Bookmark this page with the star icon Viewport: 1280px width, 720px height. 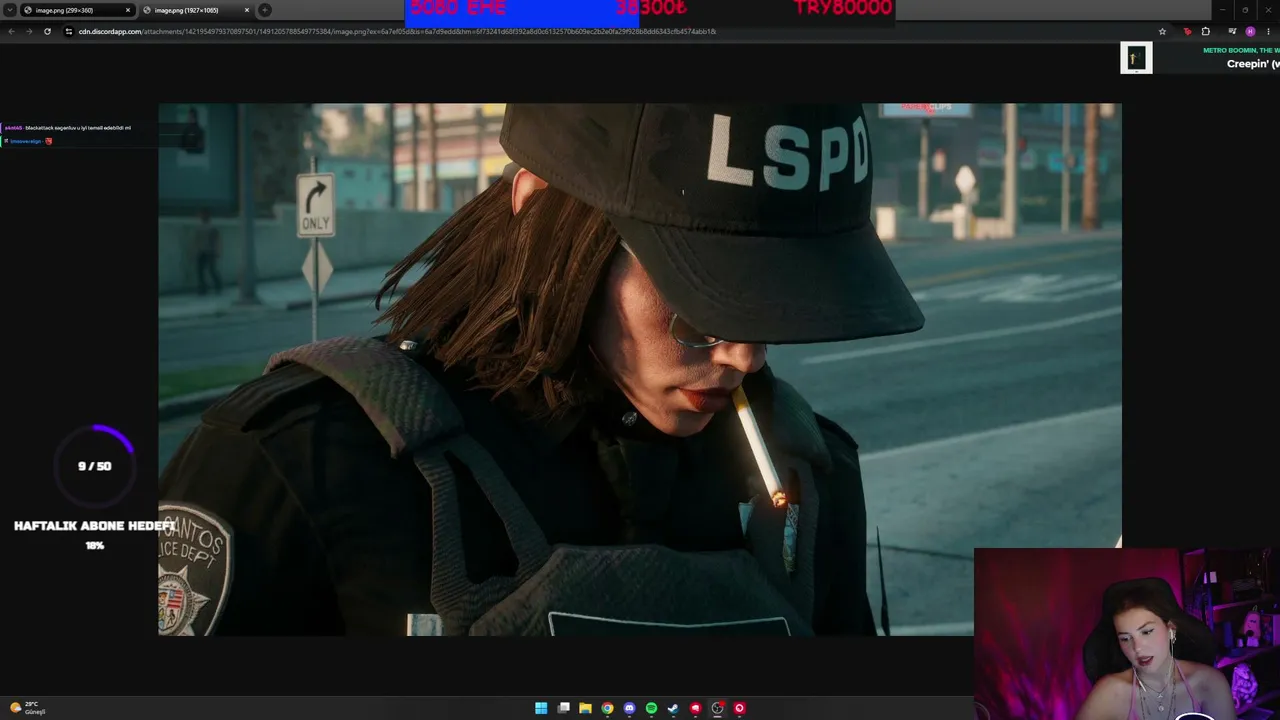pos(1162,31)
